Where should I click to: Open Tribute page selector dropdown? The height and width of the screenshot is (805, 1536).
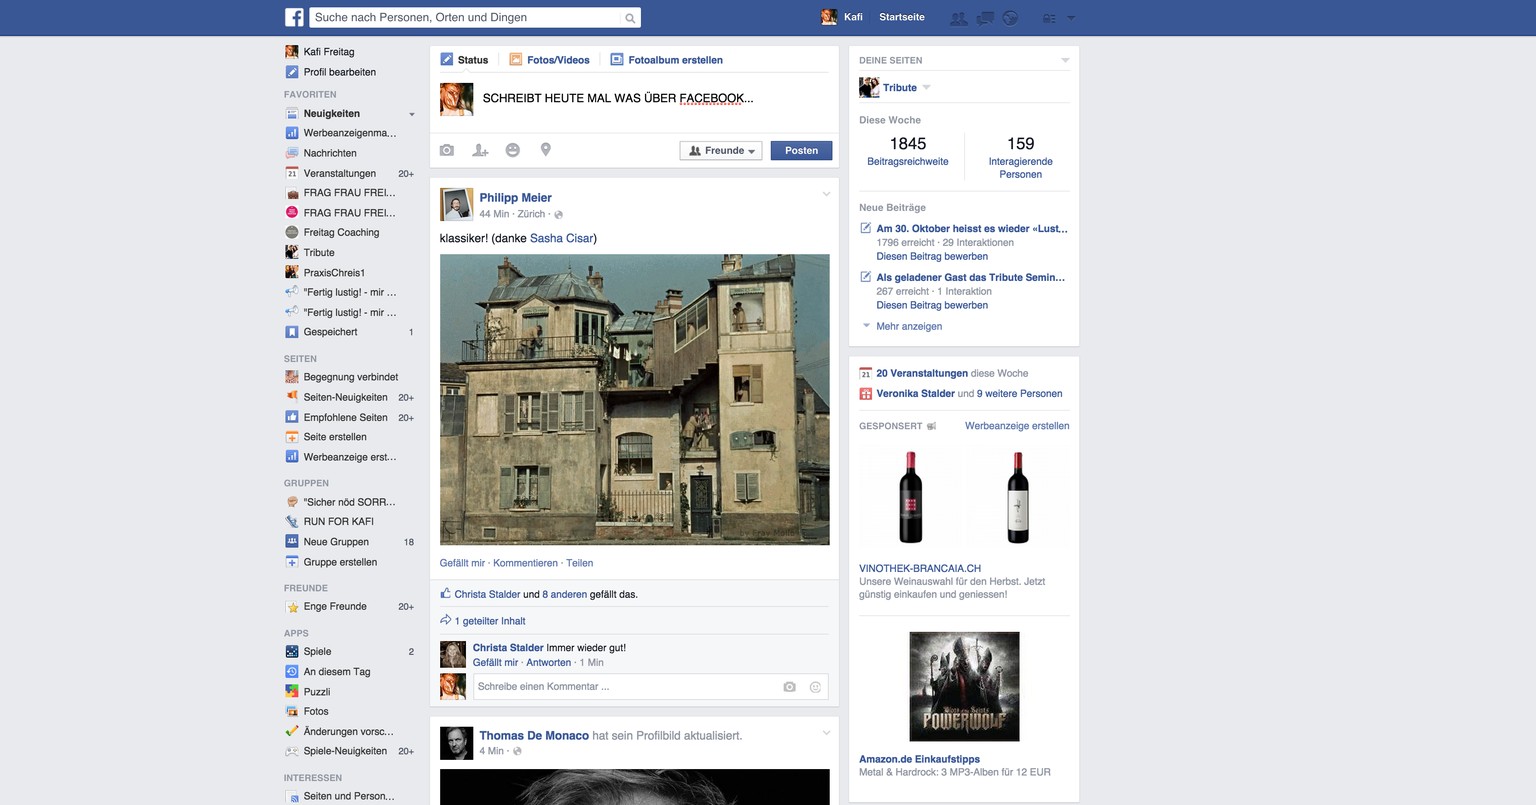coord(926,88)
